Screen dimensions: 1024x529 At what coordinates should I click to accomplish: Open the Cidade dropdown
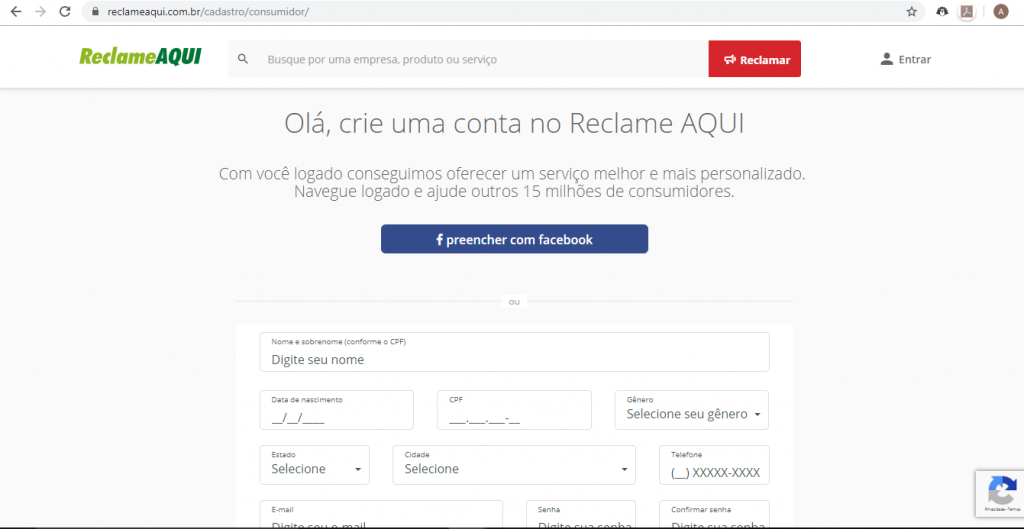click(514, 465)
